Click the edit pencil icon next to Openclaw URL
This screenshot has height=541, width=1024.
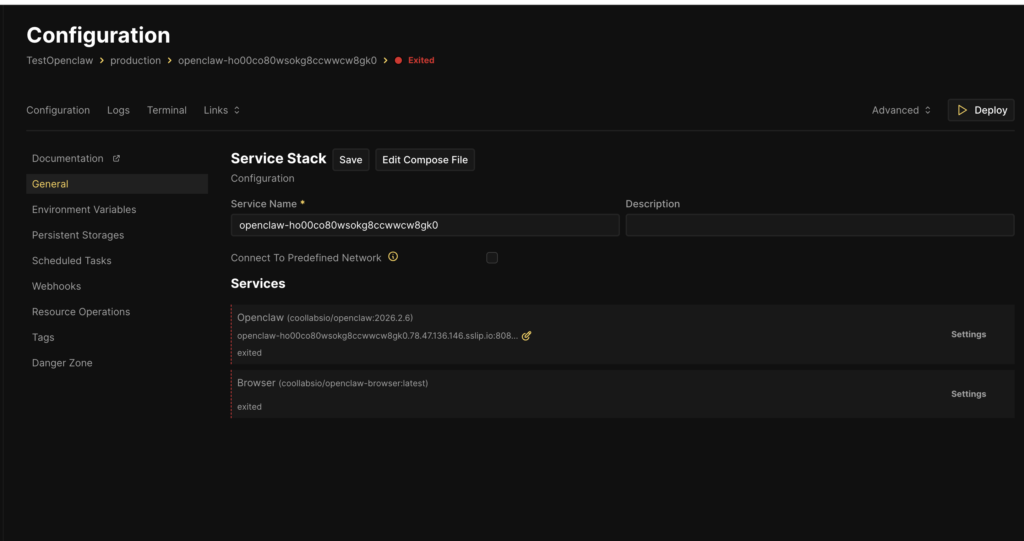(527, 336)
